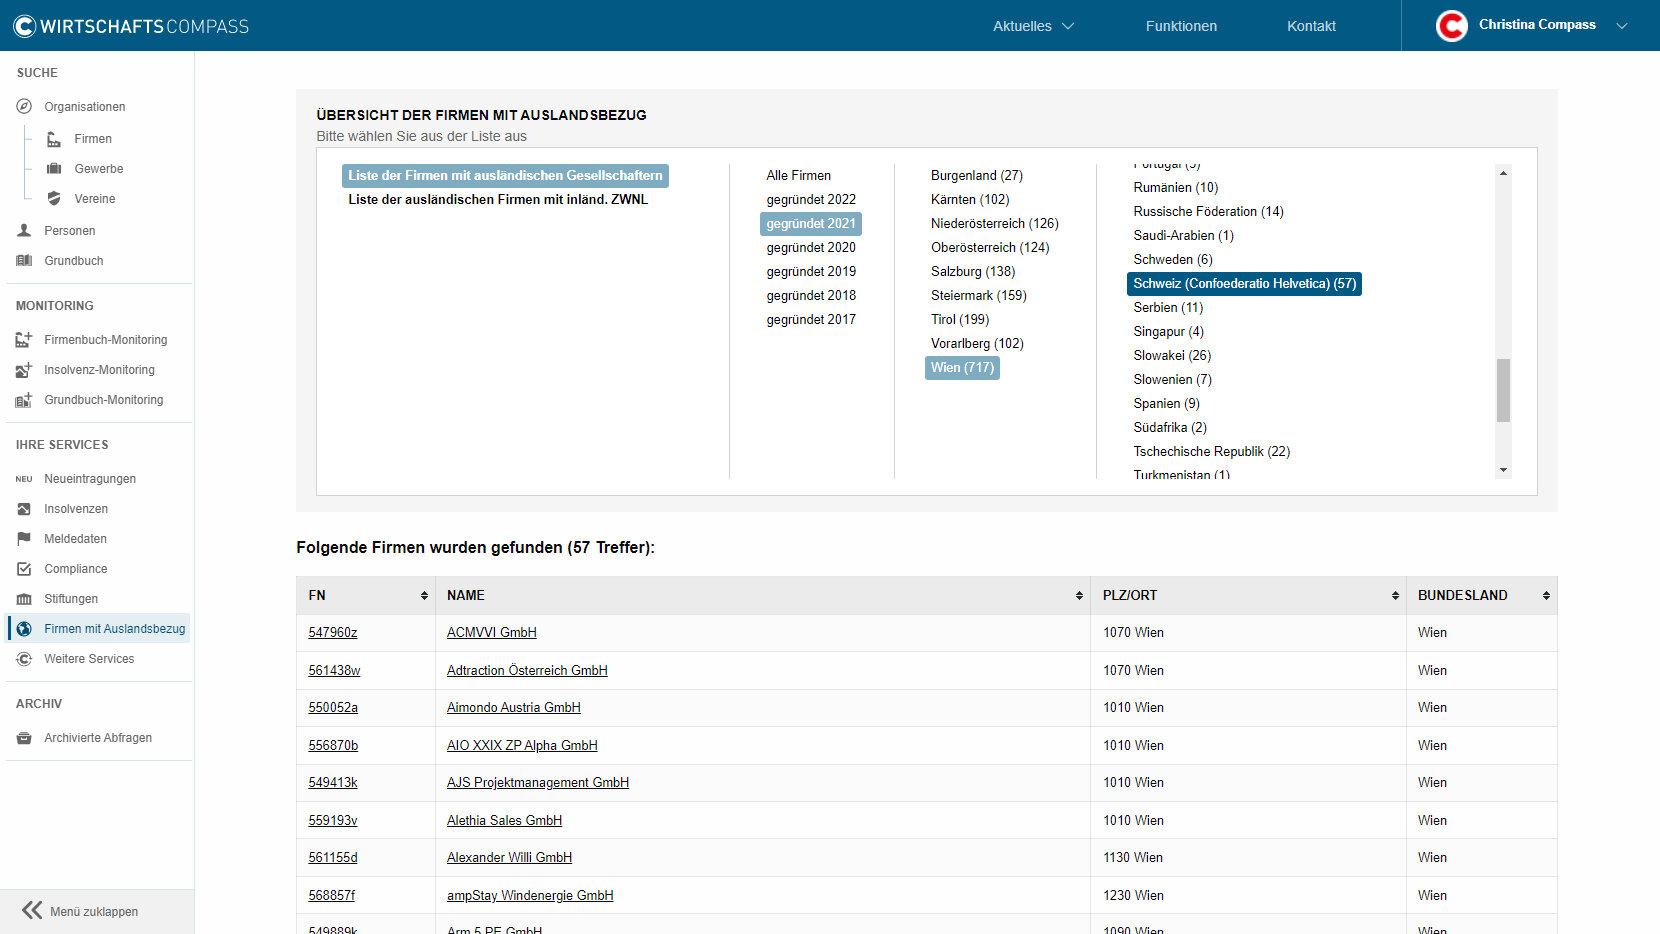The height and width of the screenshot is (934, 1660).
Task: Click the NEU Neueintragungen badge icon
Action: pyautogui.click(x=24, y=479)
